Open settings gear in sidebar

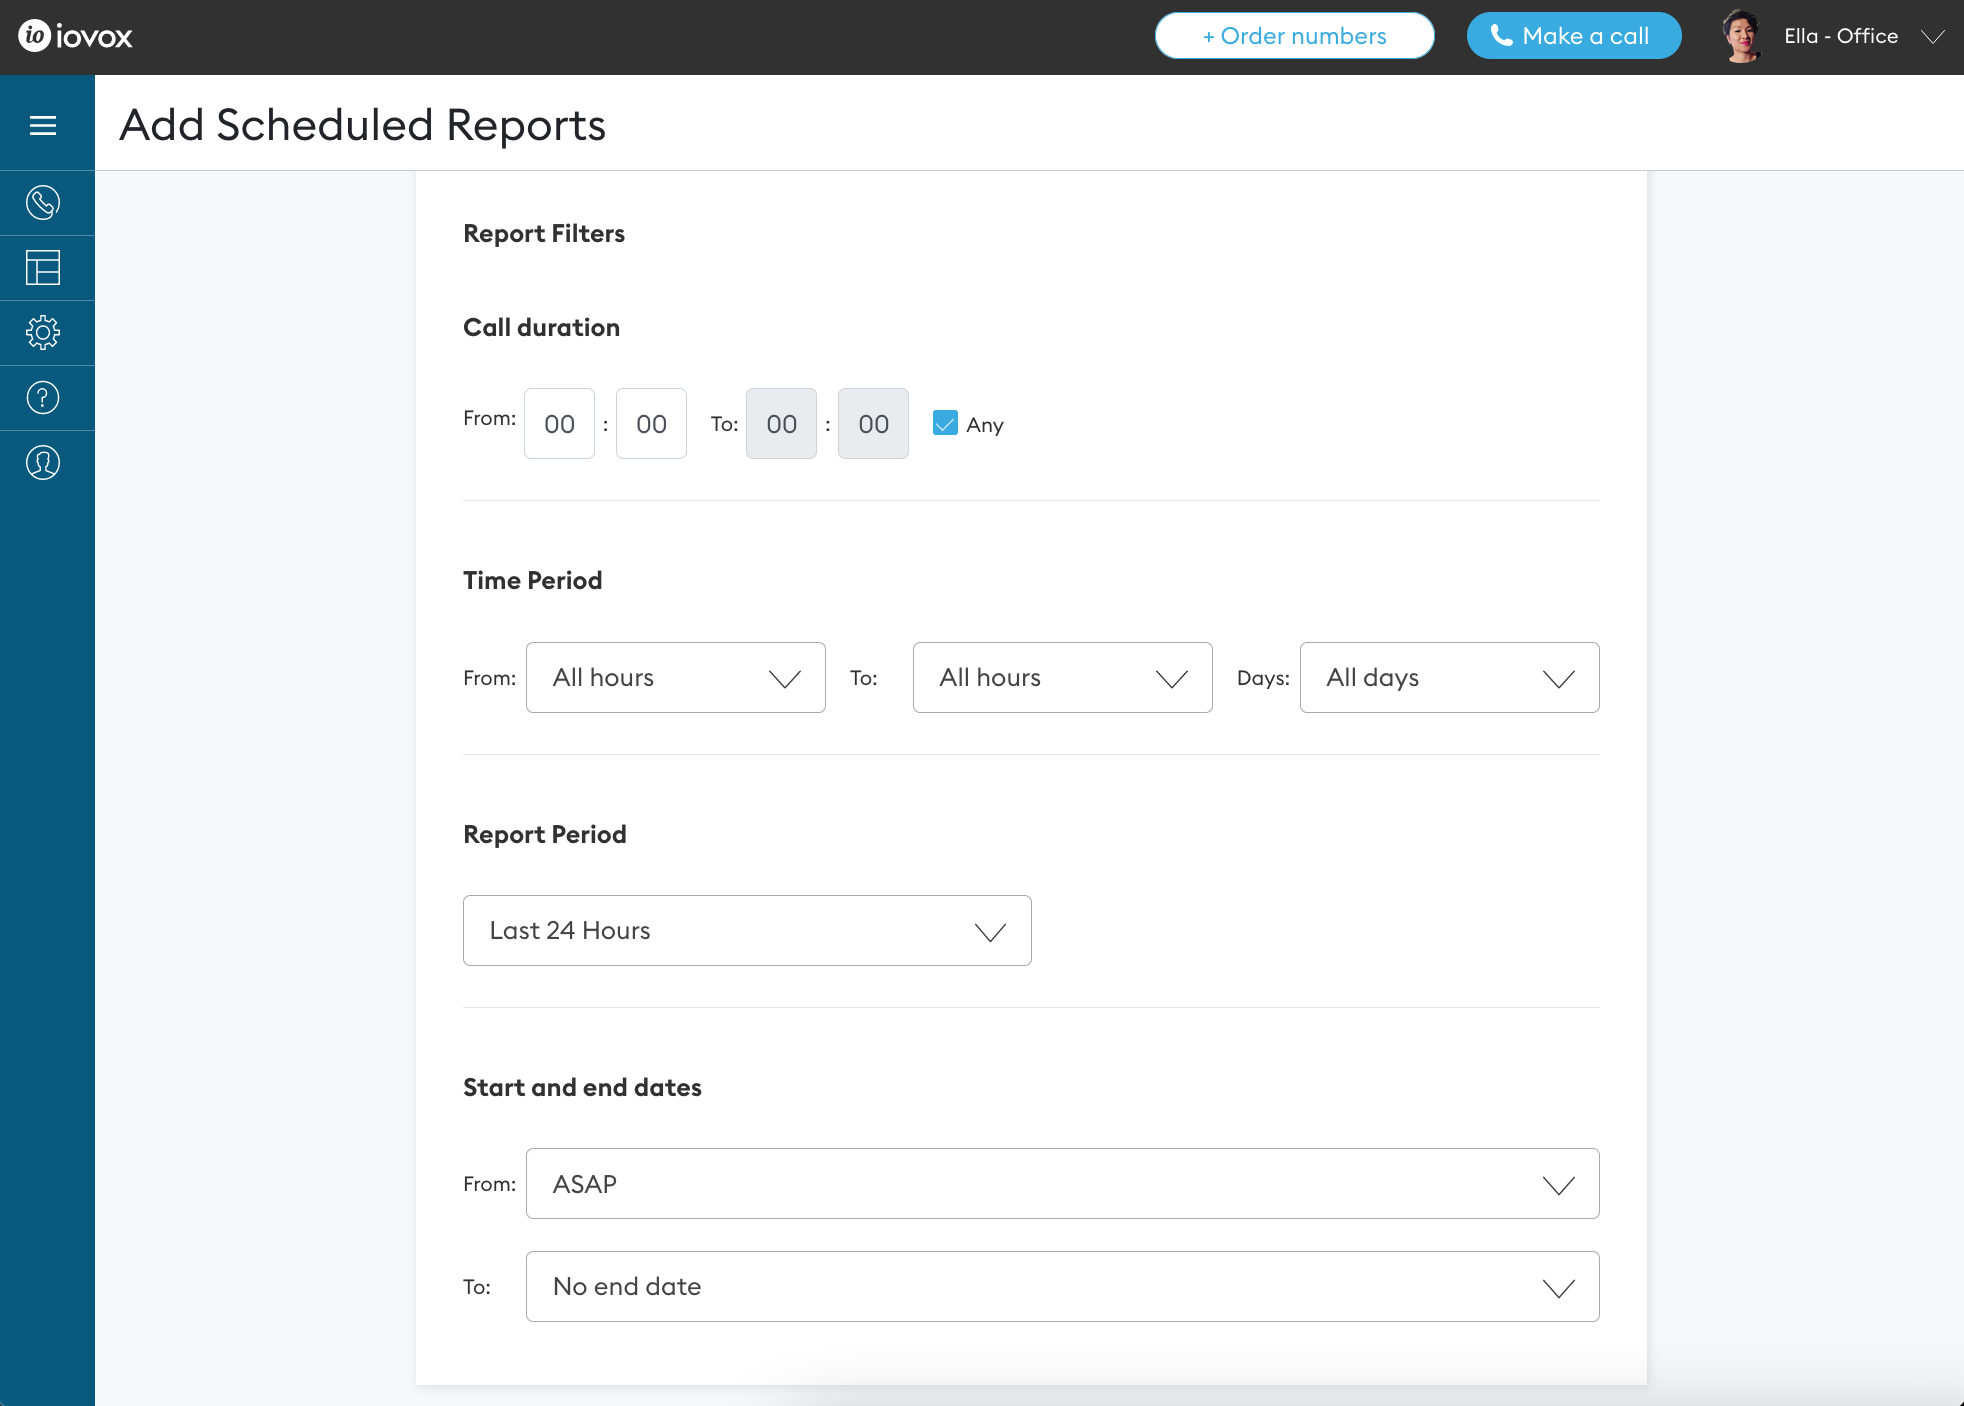click(x=43, y=333)
